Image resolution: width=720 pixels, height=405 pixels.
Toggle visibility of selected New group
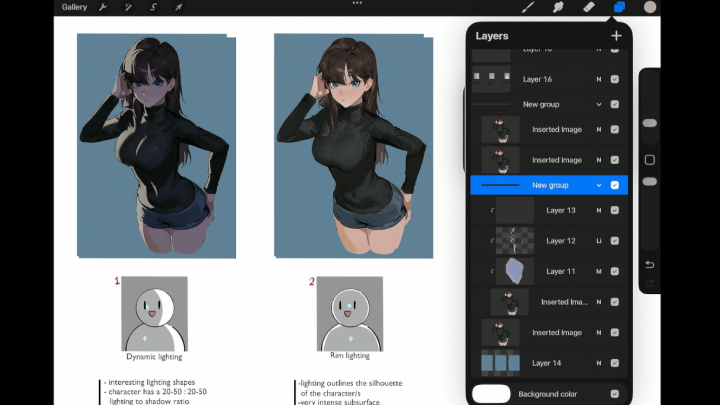click(x=615, y=185)
